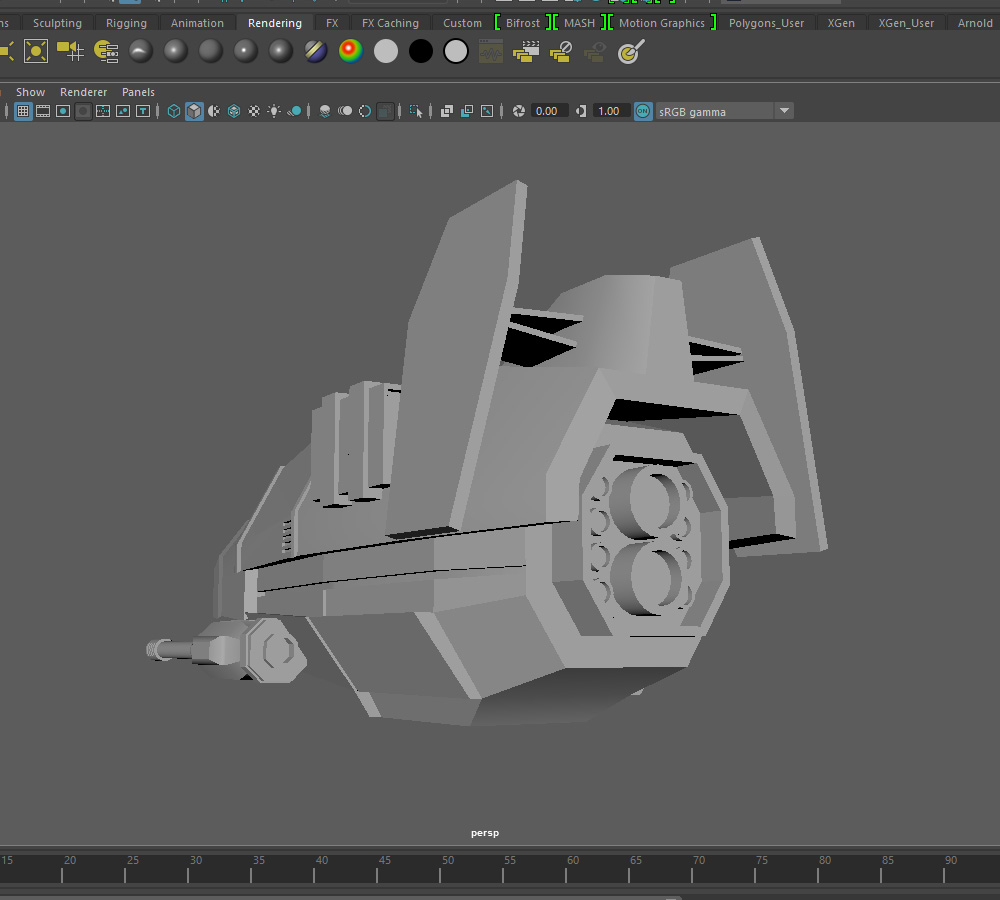Toggle smooth shade all cube
Screen dimensions: 1000x900
click(194, 112)
